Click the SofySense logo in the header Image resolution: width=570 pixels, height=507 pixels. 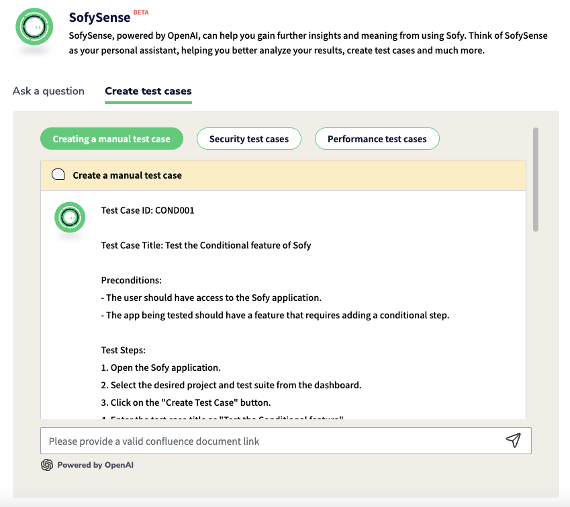34,27
